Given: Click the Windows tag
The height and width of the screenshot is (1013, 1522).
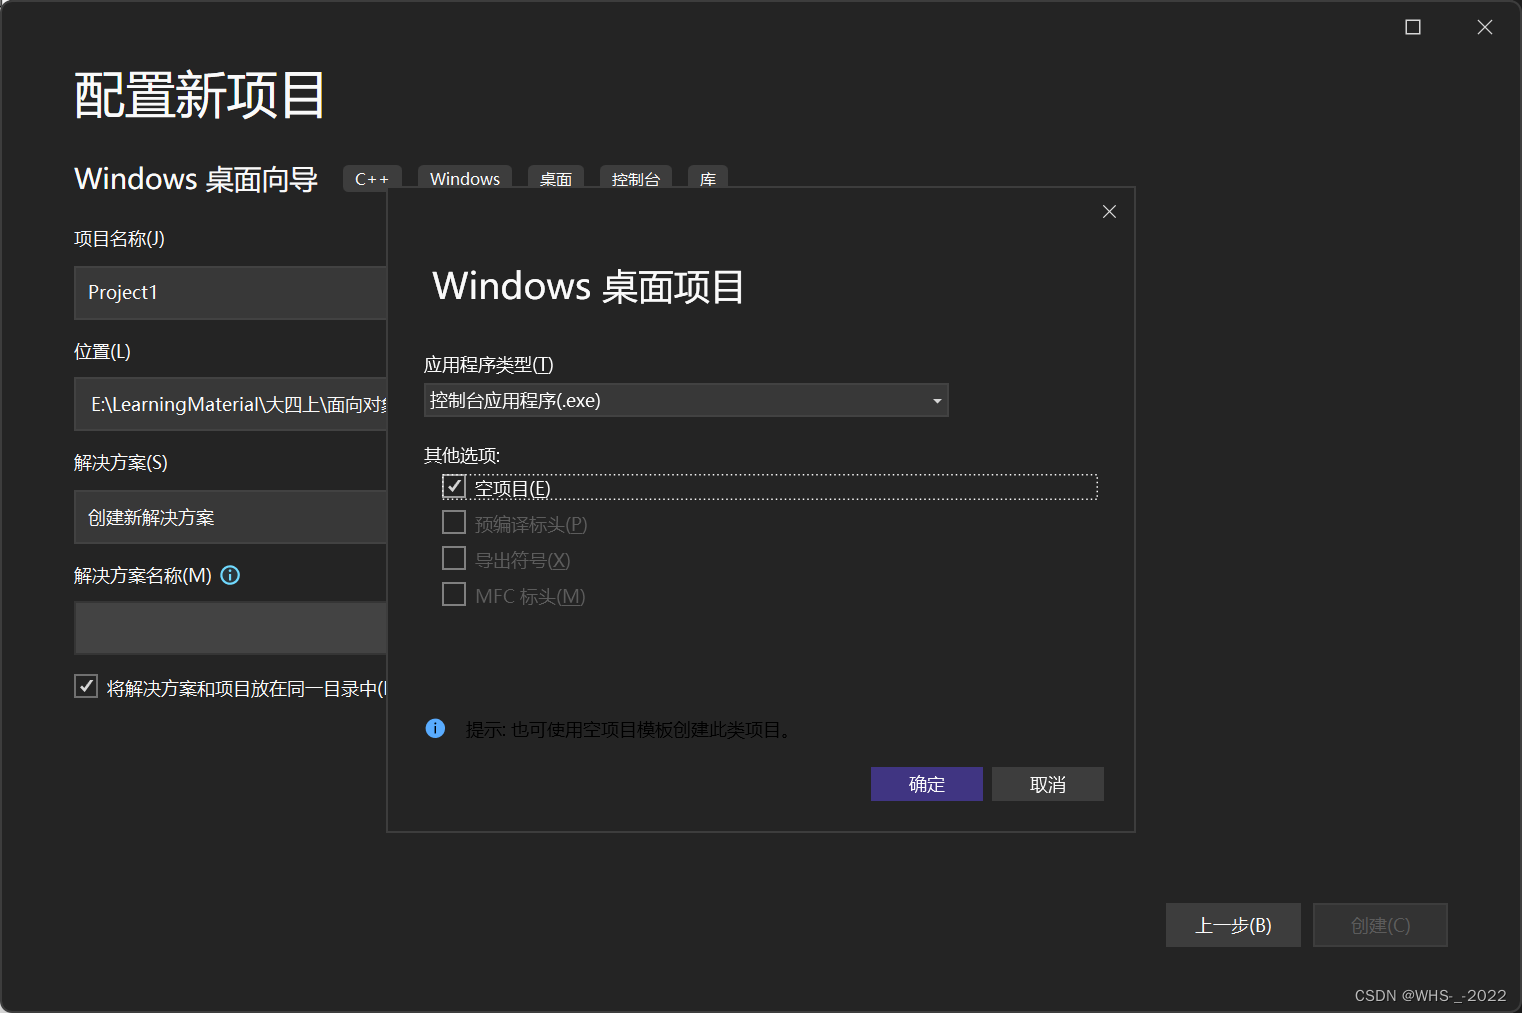Looking at the screenshot, I should [x=465, y=177].
